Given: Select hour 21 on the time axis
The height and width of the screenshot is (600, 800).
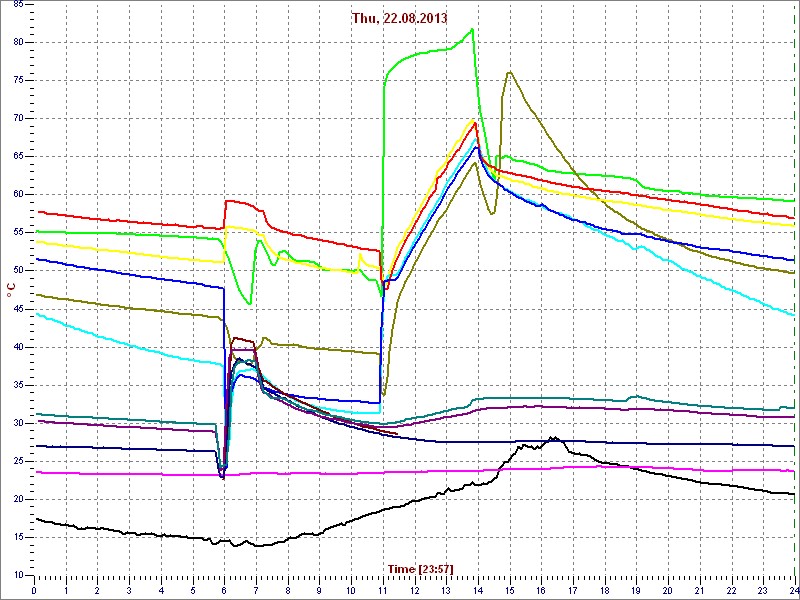Looking at the screenshot, I should tap(699, 590).
